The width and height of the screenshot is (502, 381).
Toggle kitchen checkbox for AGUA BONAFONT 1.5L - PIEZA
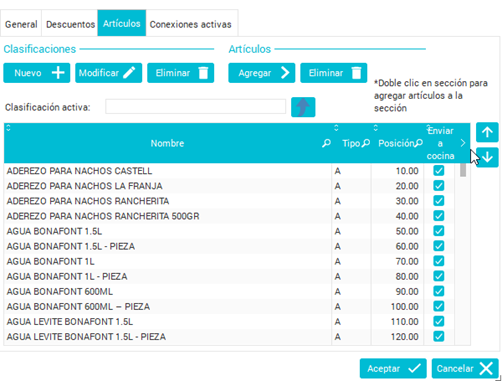[x=439, y=246]
